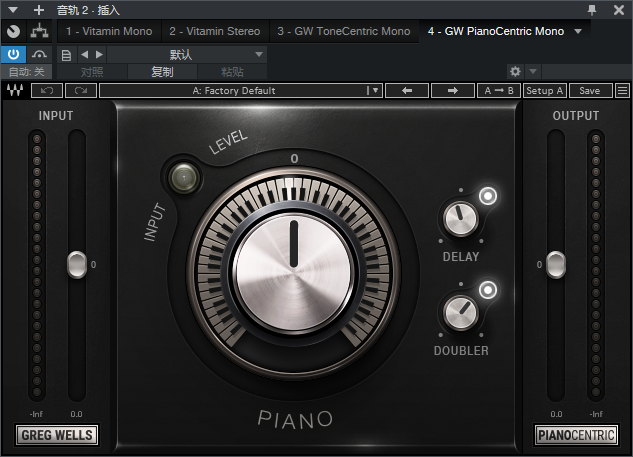Click the 对照 compare button

coord(92,72)
